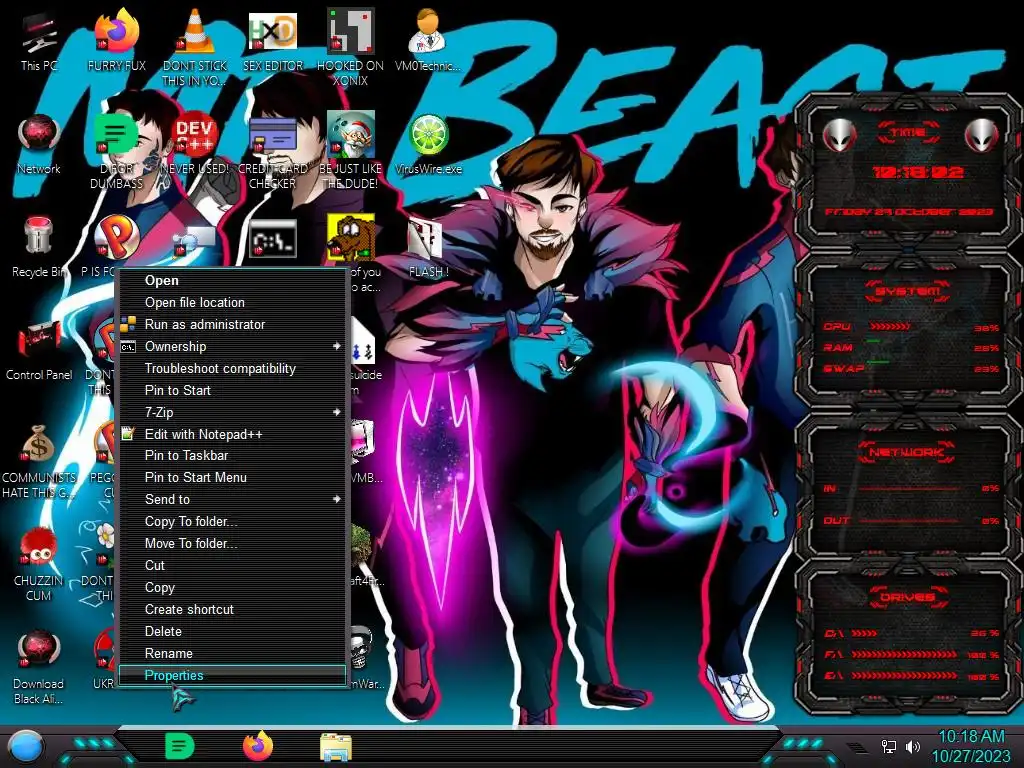Choose Edit with Notepad++
Screen dimensions: 1024x768
point(232,434)
